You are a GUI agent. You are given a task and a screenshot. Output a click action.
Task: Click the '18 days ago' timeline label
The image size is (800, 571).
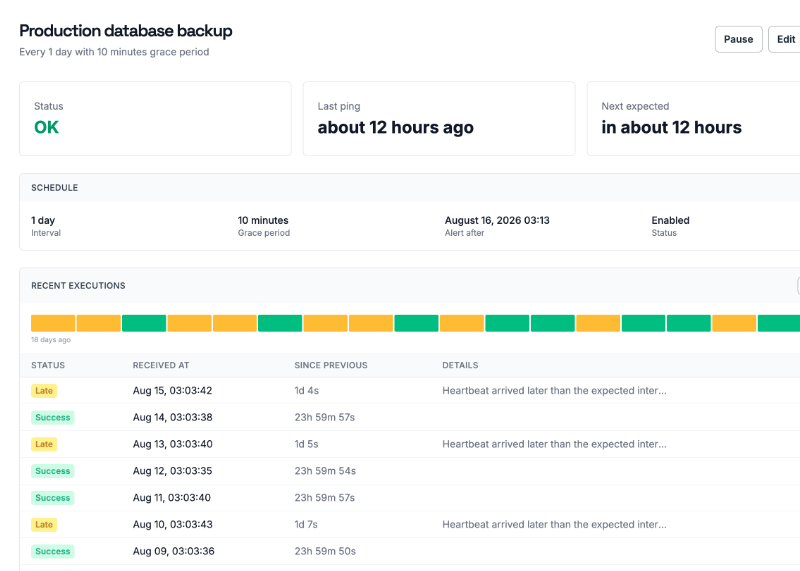[x=51, y=340]
